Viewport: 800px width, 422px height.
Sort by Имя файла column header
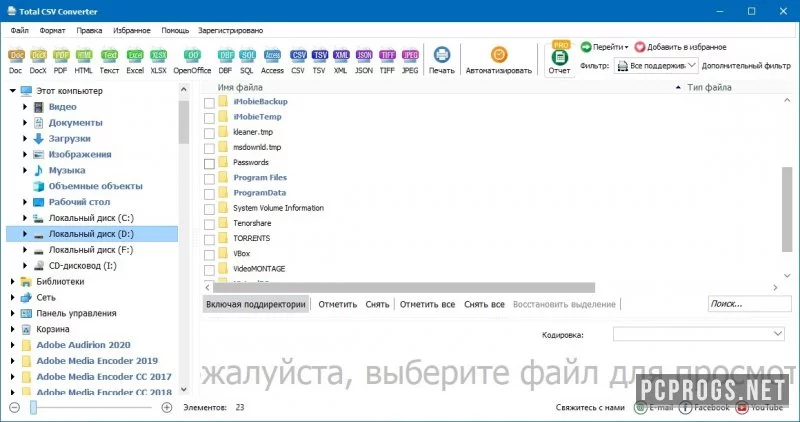(x=240, y=88)
